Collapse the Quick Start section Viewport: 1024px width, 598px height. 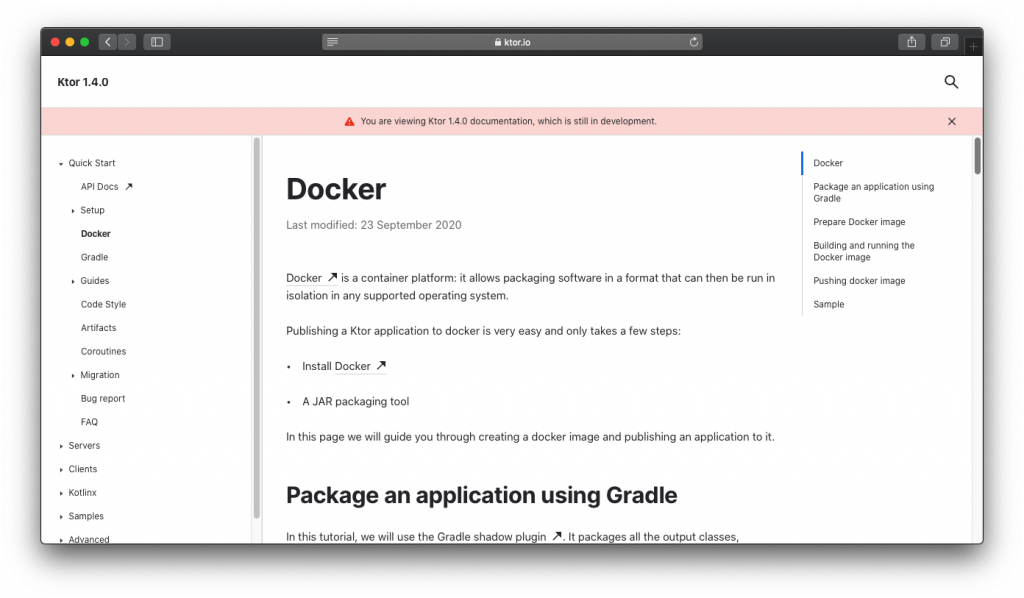[61, 164]
